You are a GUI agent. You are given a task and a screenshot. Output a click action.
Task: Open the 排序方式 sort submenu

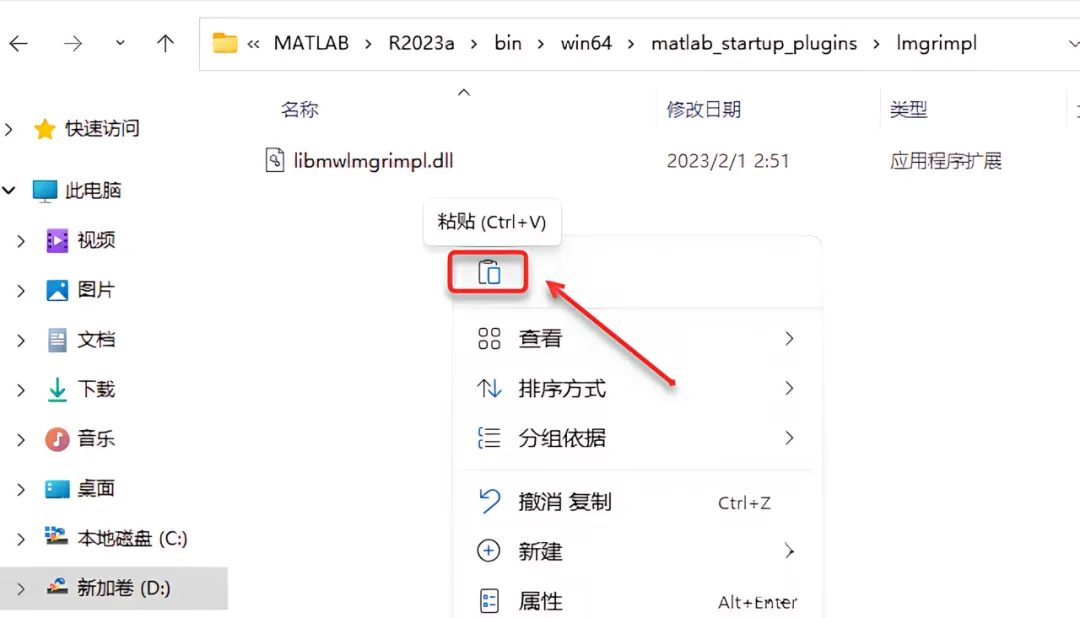tap(636, 389)
